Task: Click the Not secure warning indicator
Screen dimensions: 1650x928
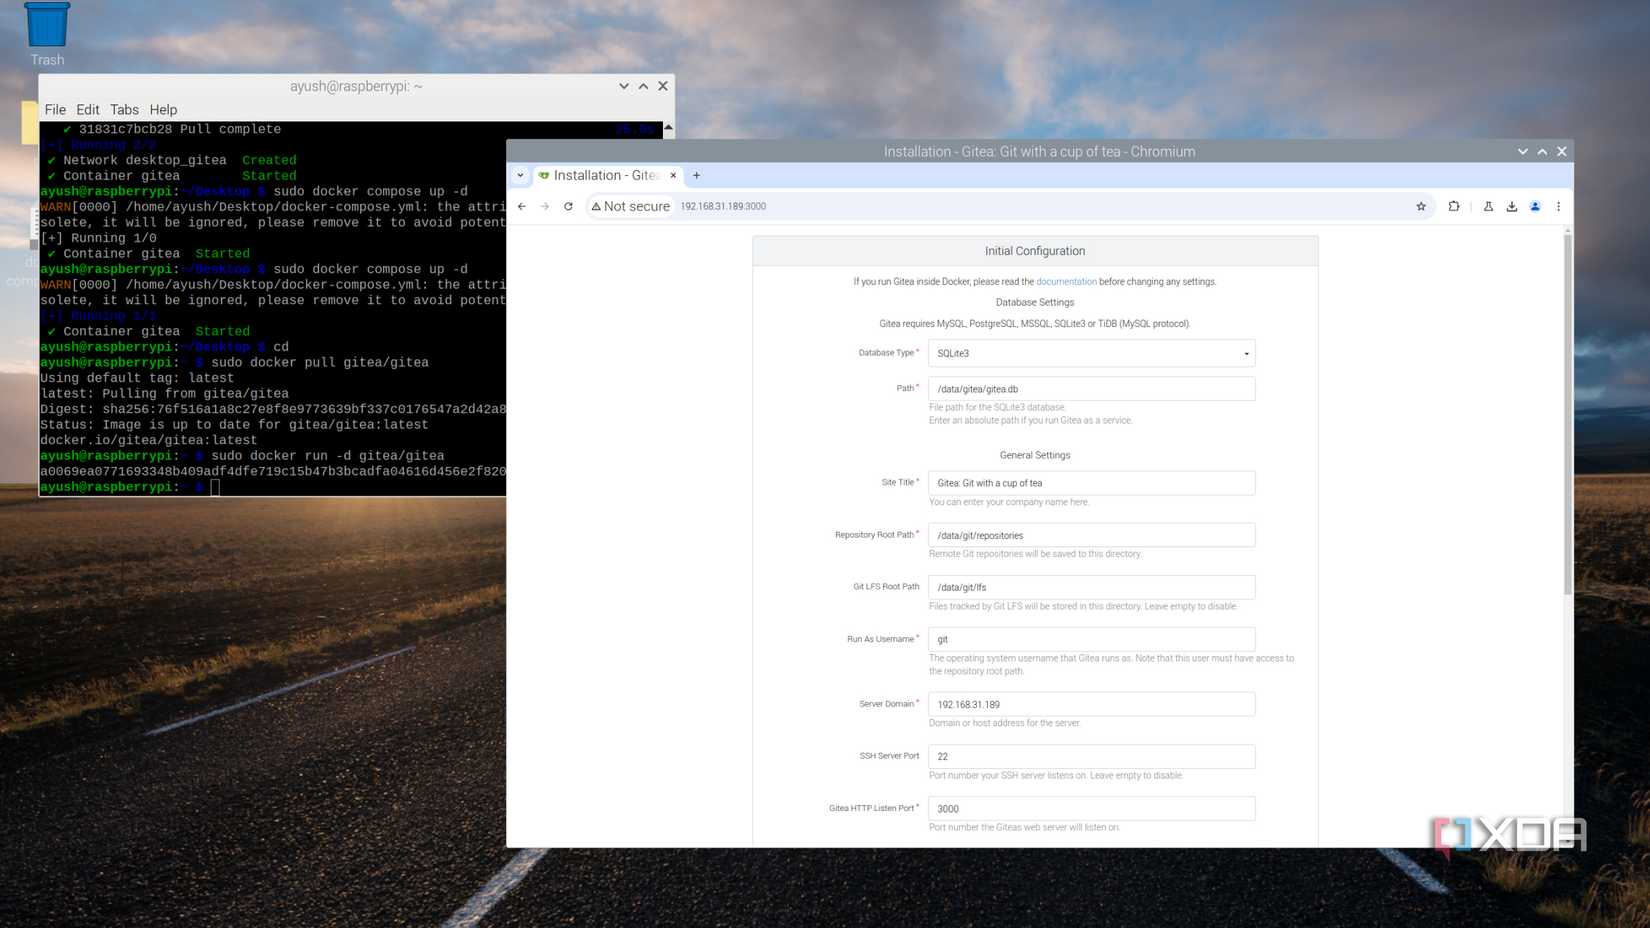Action: coord(629,206)
